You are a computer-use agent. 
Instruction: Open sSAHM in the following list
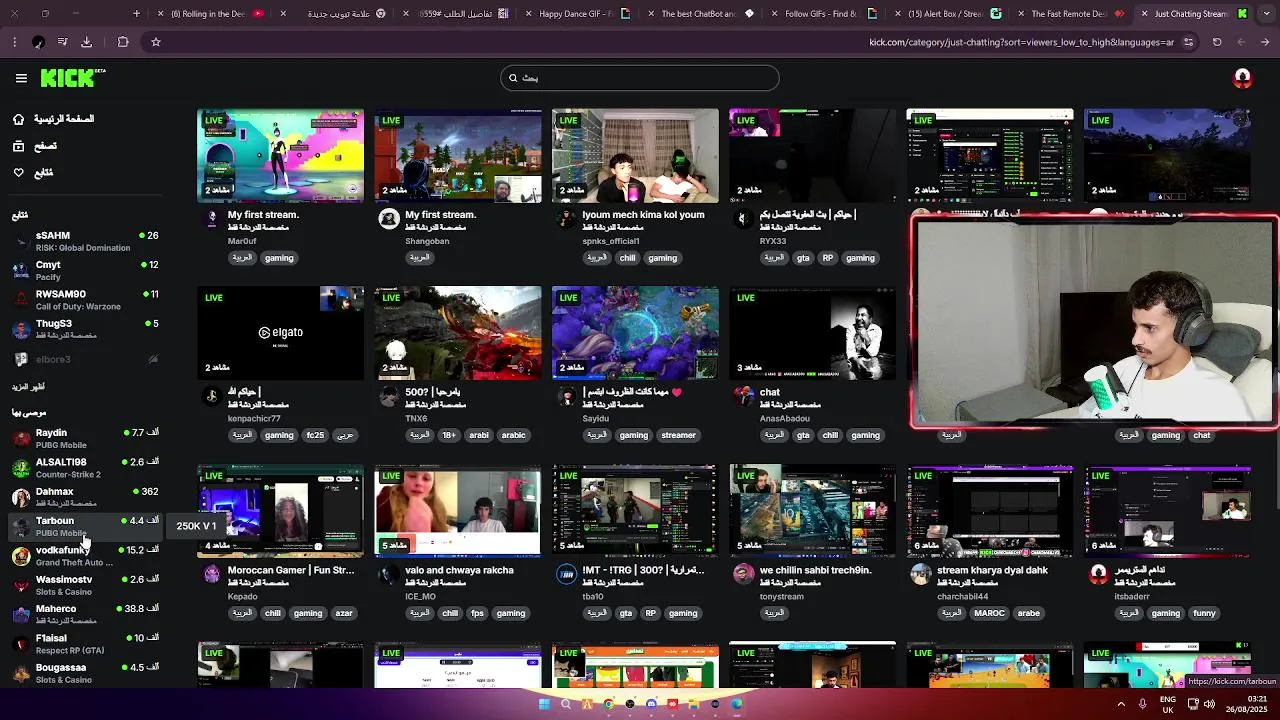(x=85, y=241)
